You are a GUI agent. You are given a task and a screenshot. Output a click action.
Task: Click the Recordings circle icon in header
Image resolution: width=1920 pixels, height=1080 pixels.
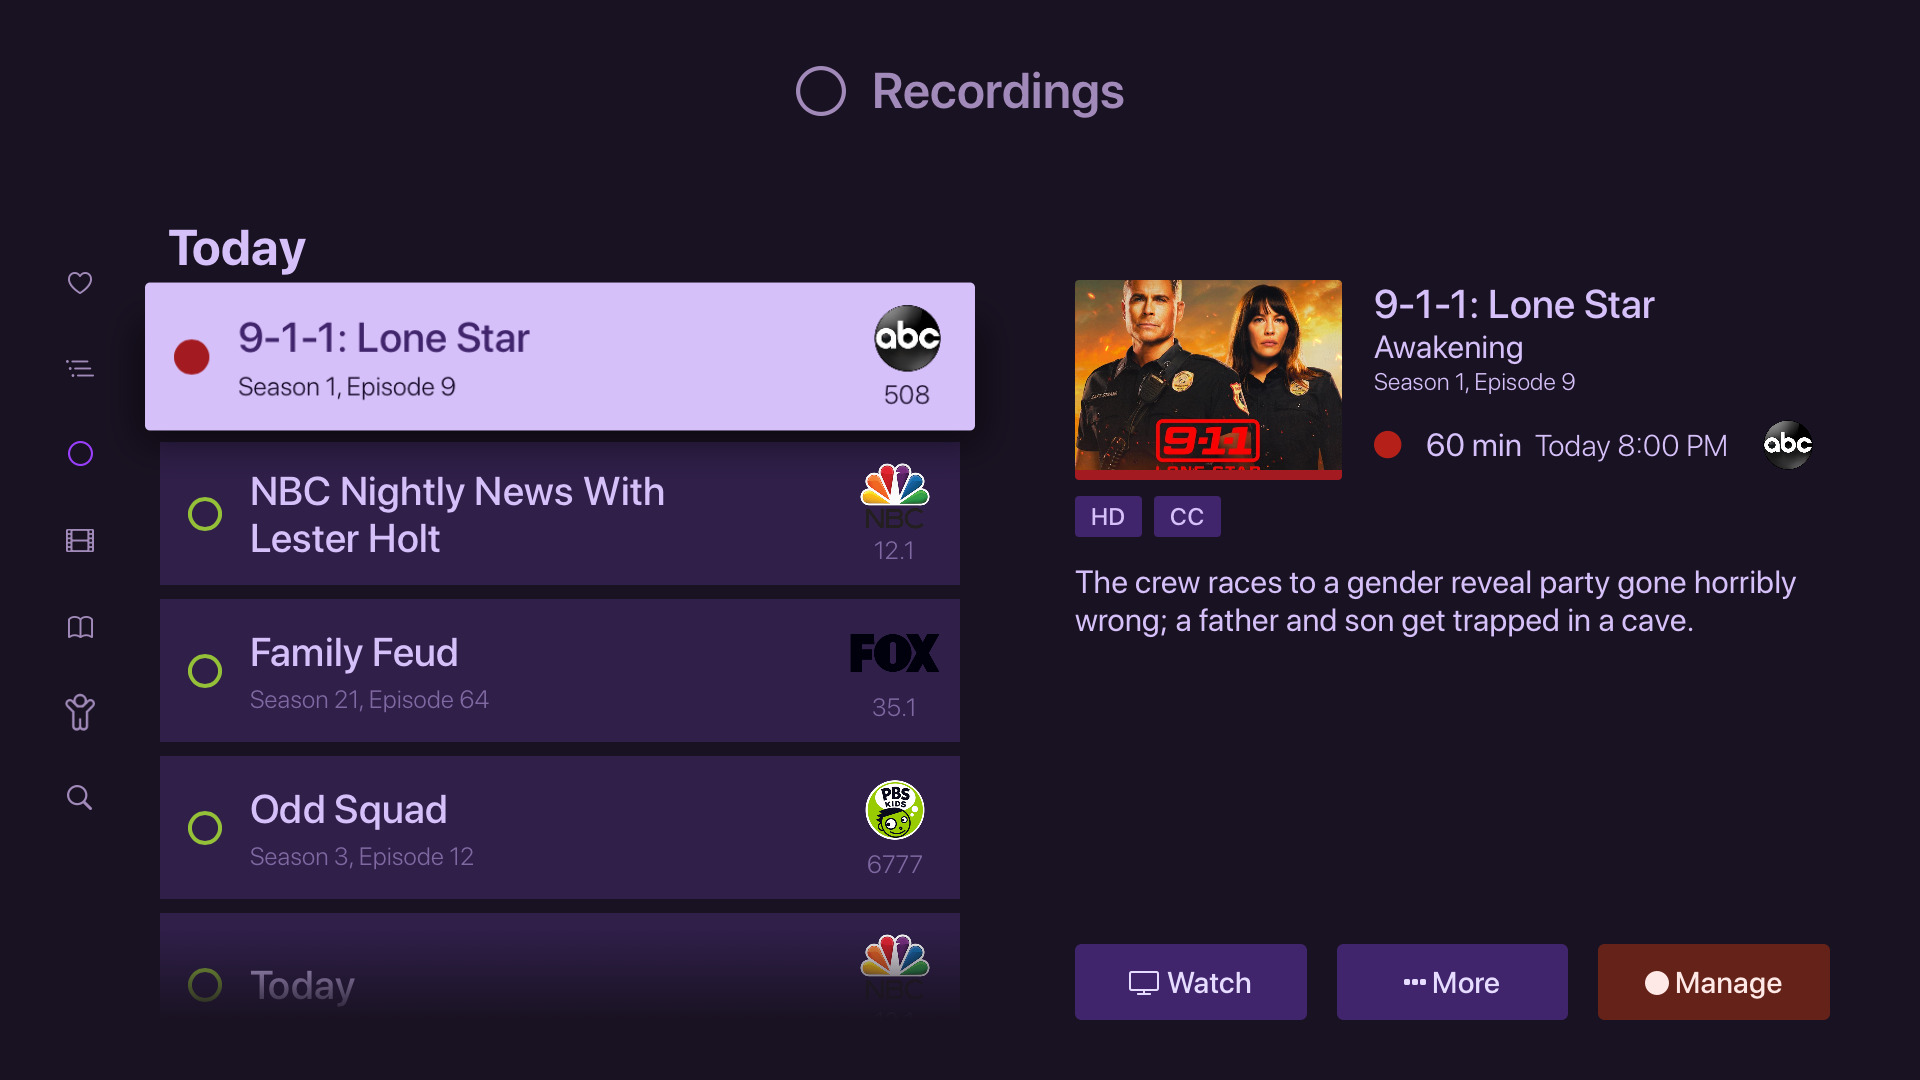820,91
